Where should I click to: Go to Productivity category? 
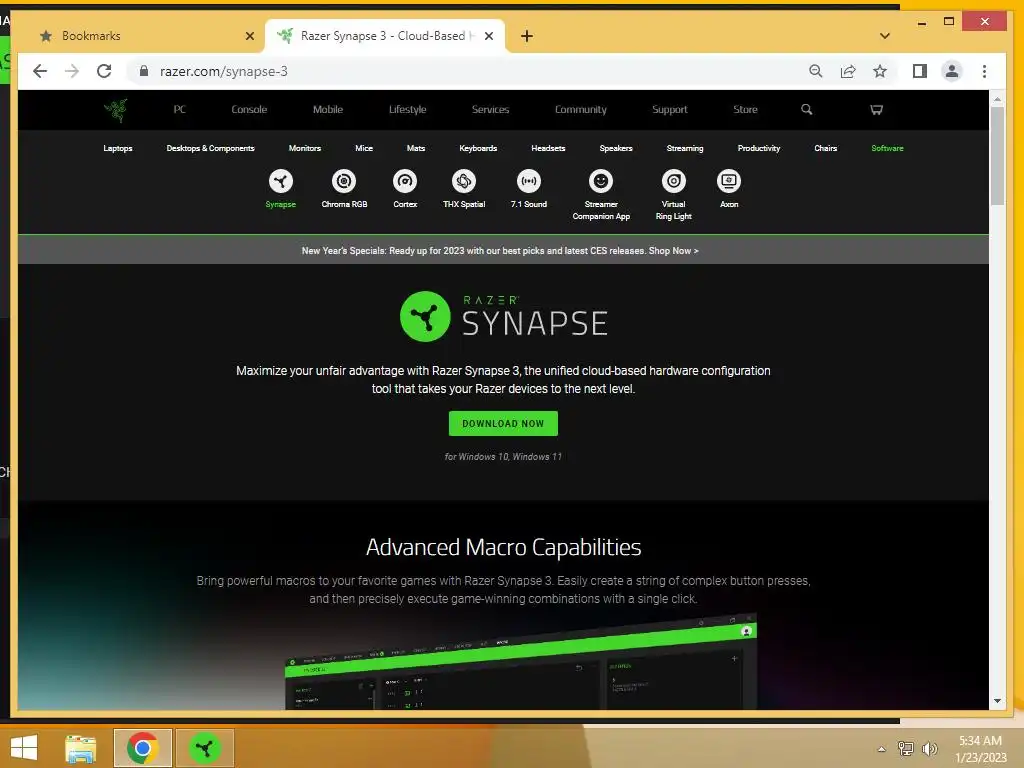[x=759, y=148]
